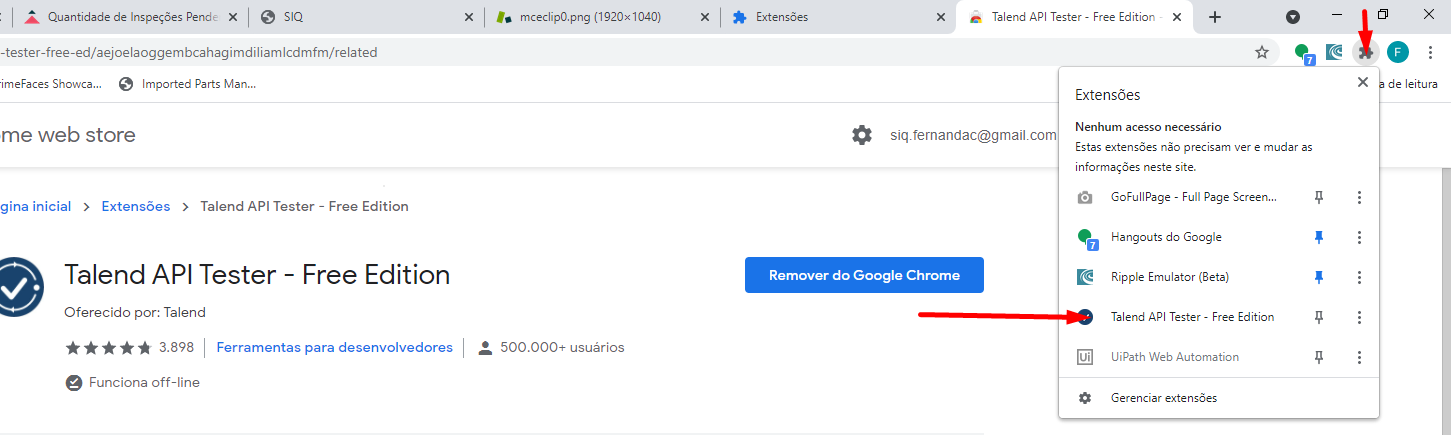The image size is (1451, 435).
Task: Click the 500.000+ usuários text
Action: (564, 348)
